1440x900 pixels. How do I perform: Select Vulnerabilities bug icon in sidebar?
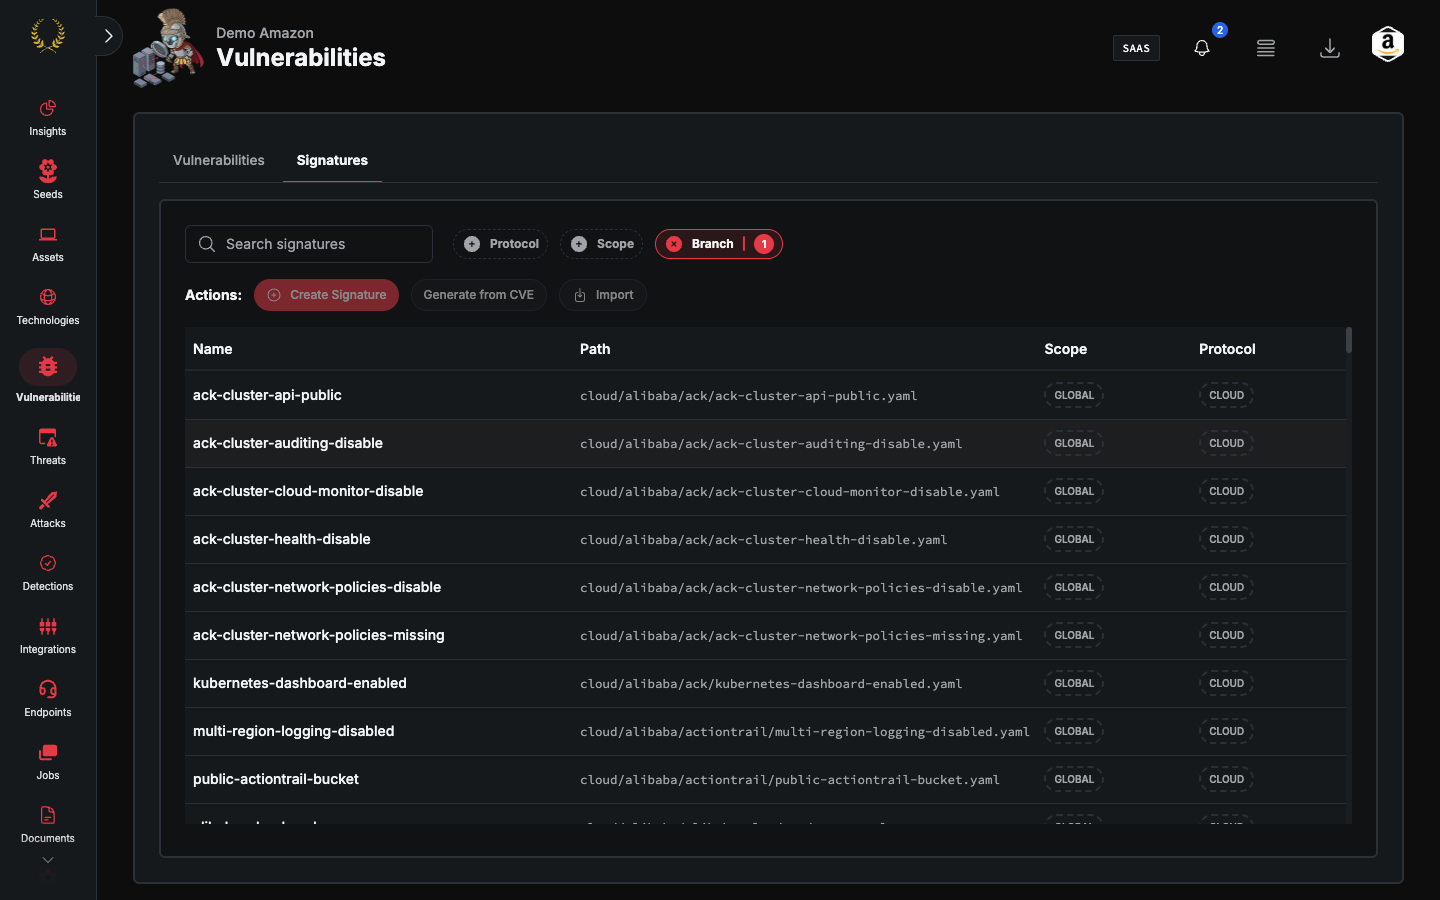[x=48, y=367]
